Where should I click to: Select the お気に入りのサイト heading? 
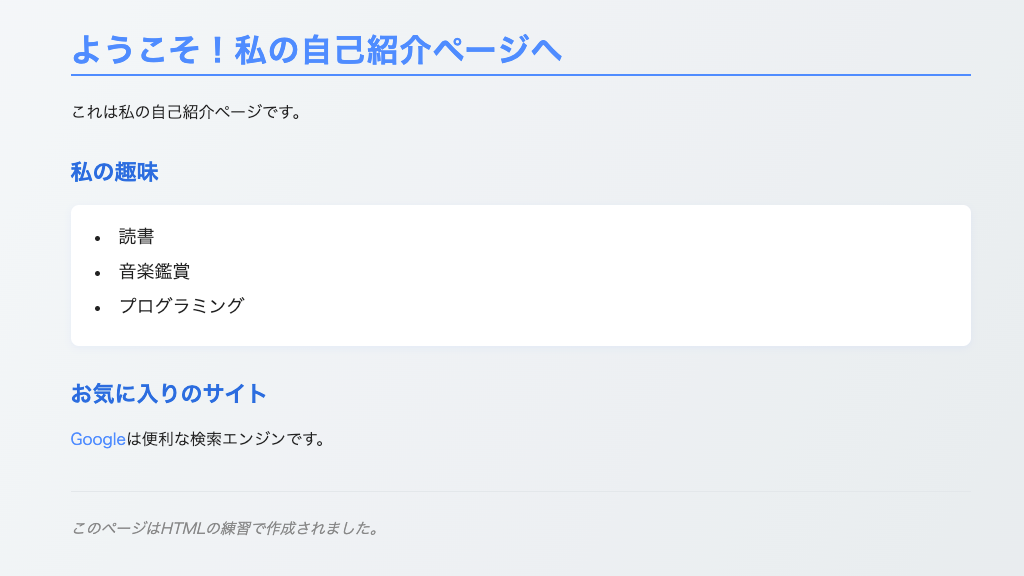click(x=168, y=394)
